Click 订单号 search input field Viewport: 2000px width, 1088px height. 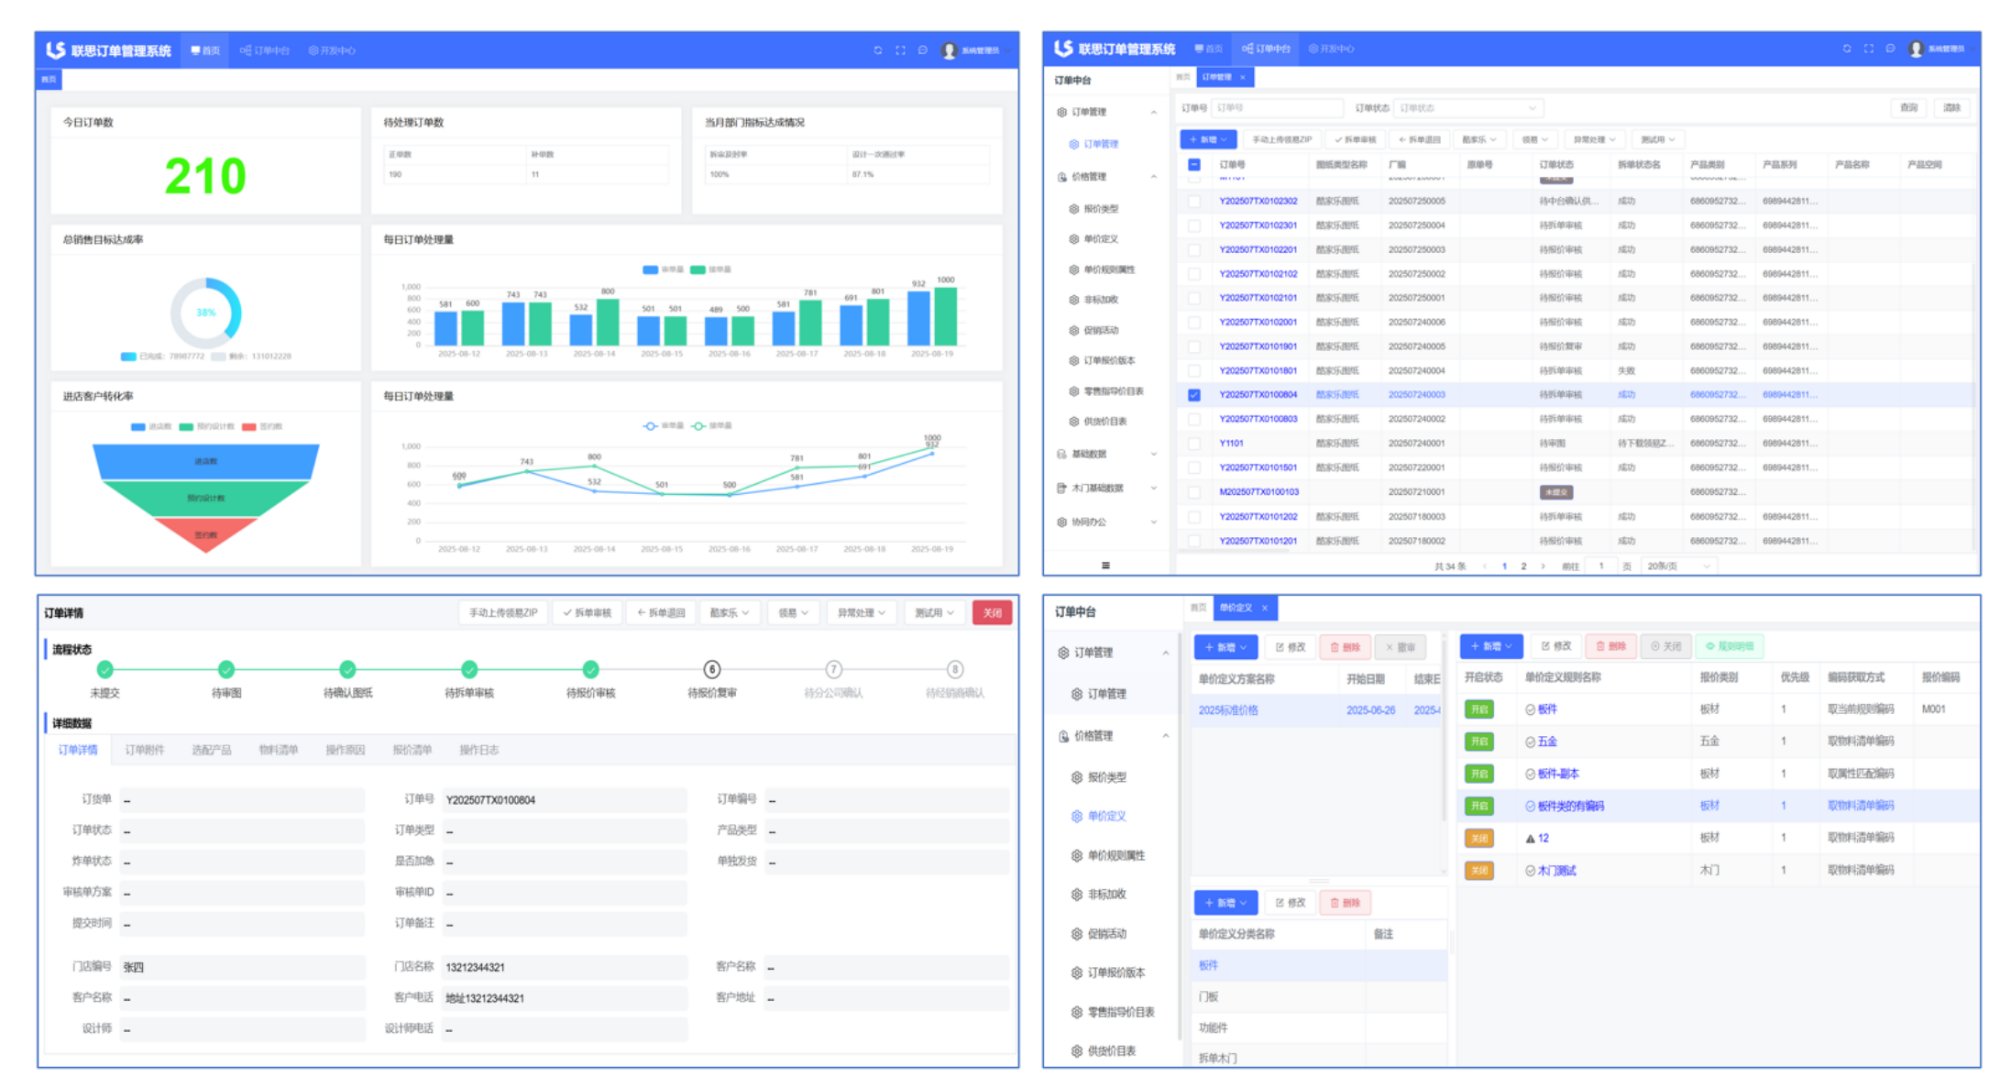(1276, 108)
